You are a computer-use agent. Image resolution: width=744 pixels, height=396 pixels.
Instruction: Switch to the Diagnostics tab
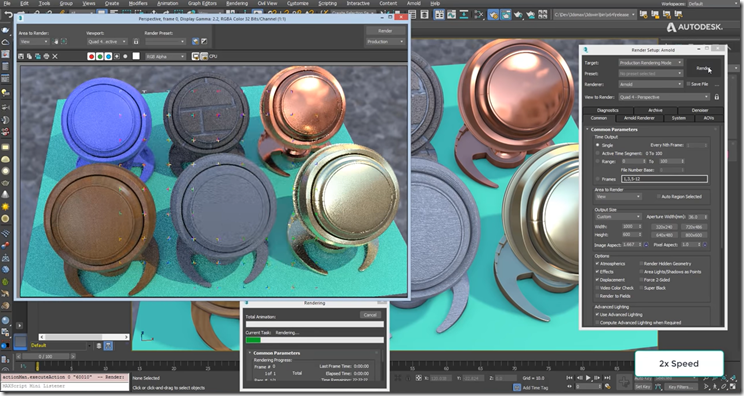coord(607,110)
